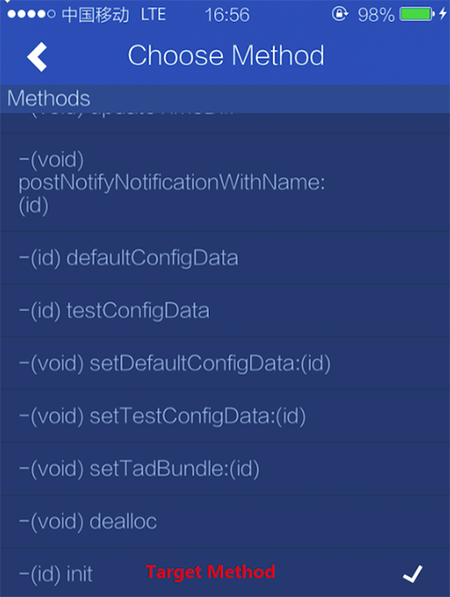Image resolution: width=450 pixels, height=597 pixels.
Task: Tap the checkmark beside init
Action: coord(412,573)
